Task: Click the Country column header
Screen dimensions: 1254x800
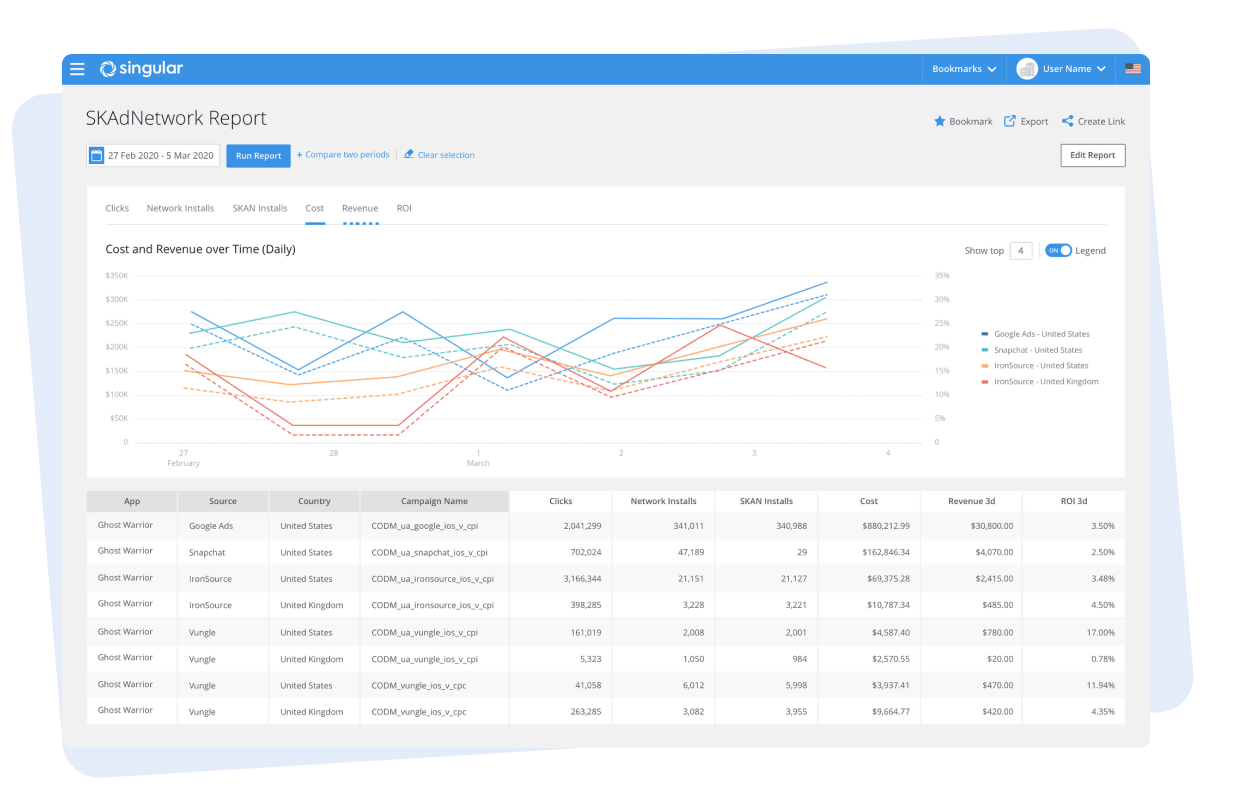Action: (314, 501)
